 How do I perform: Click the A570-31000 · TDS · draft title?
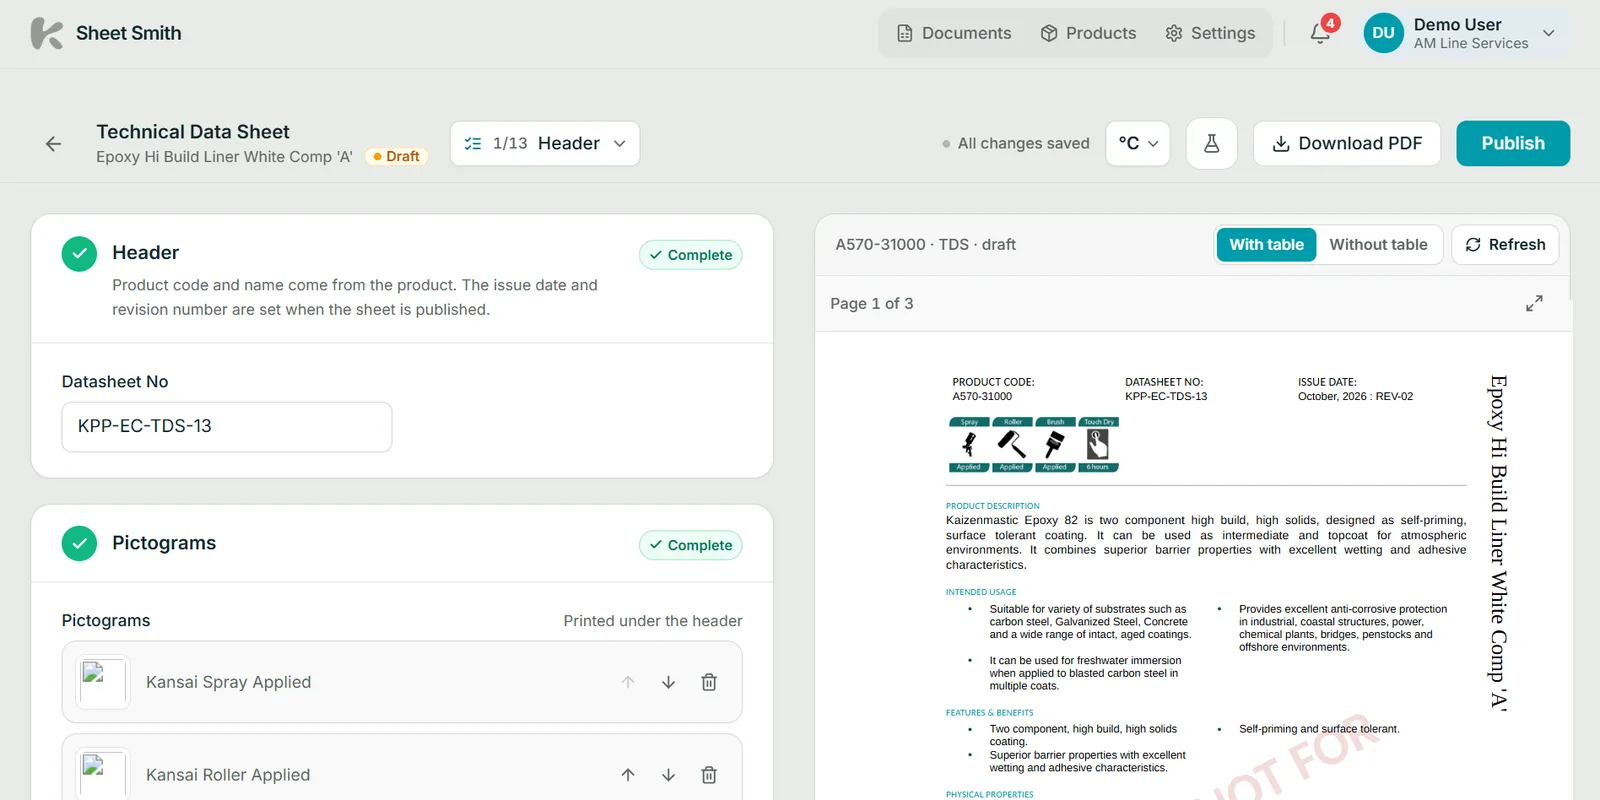coord(926,244)
